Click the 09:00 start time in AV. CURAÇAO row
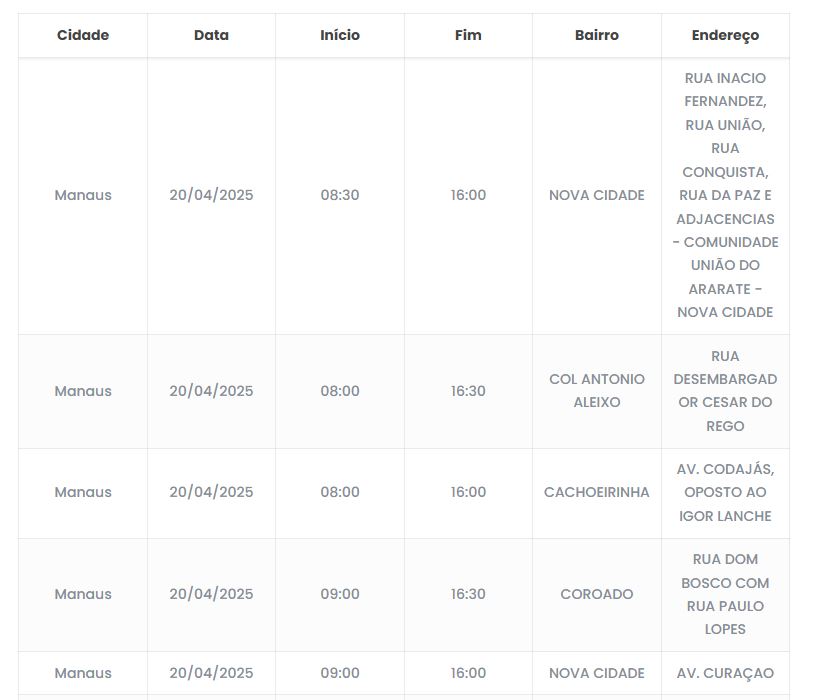Image resolution: width=822 pixels, height=700 pixels. coord(340,673)
